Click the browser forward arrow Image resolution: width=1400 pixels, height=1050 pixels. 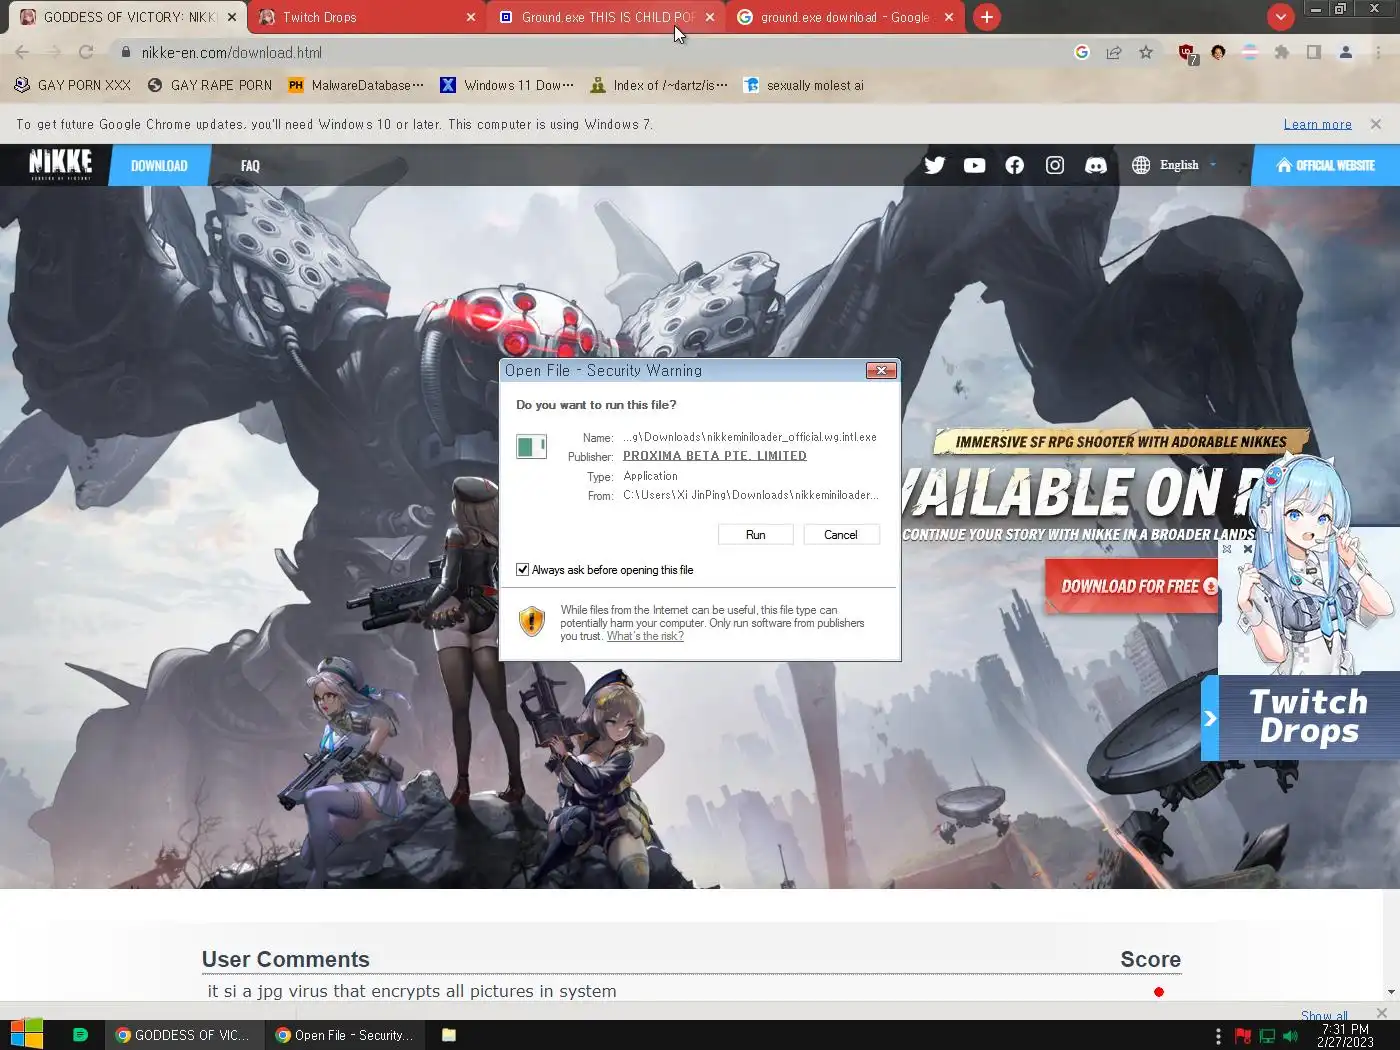point(54,52)
